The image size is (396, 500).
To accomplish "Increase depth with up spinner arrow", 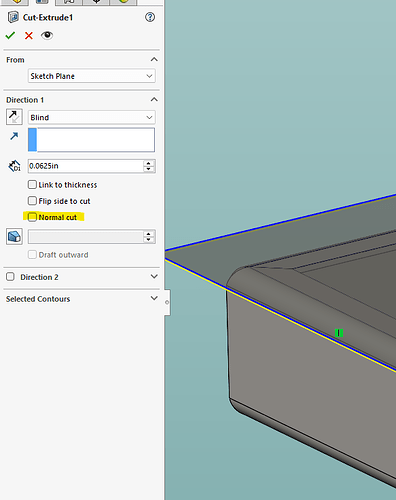I will (149, 163).
